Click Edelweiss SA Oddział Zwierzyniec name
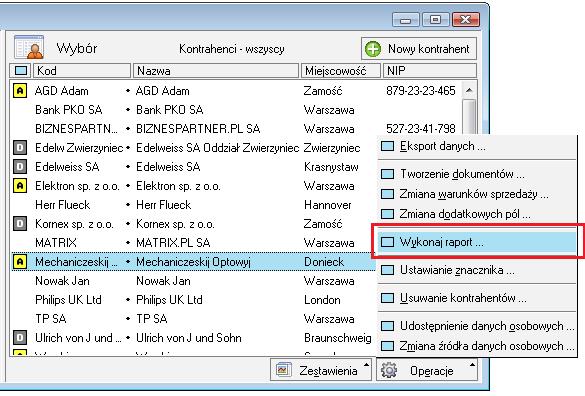This screenshot has height=396, width=585. pos(218,148)
